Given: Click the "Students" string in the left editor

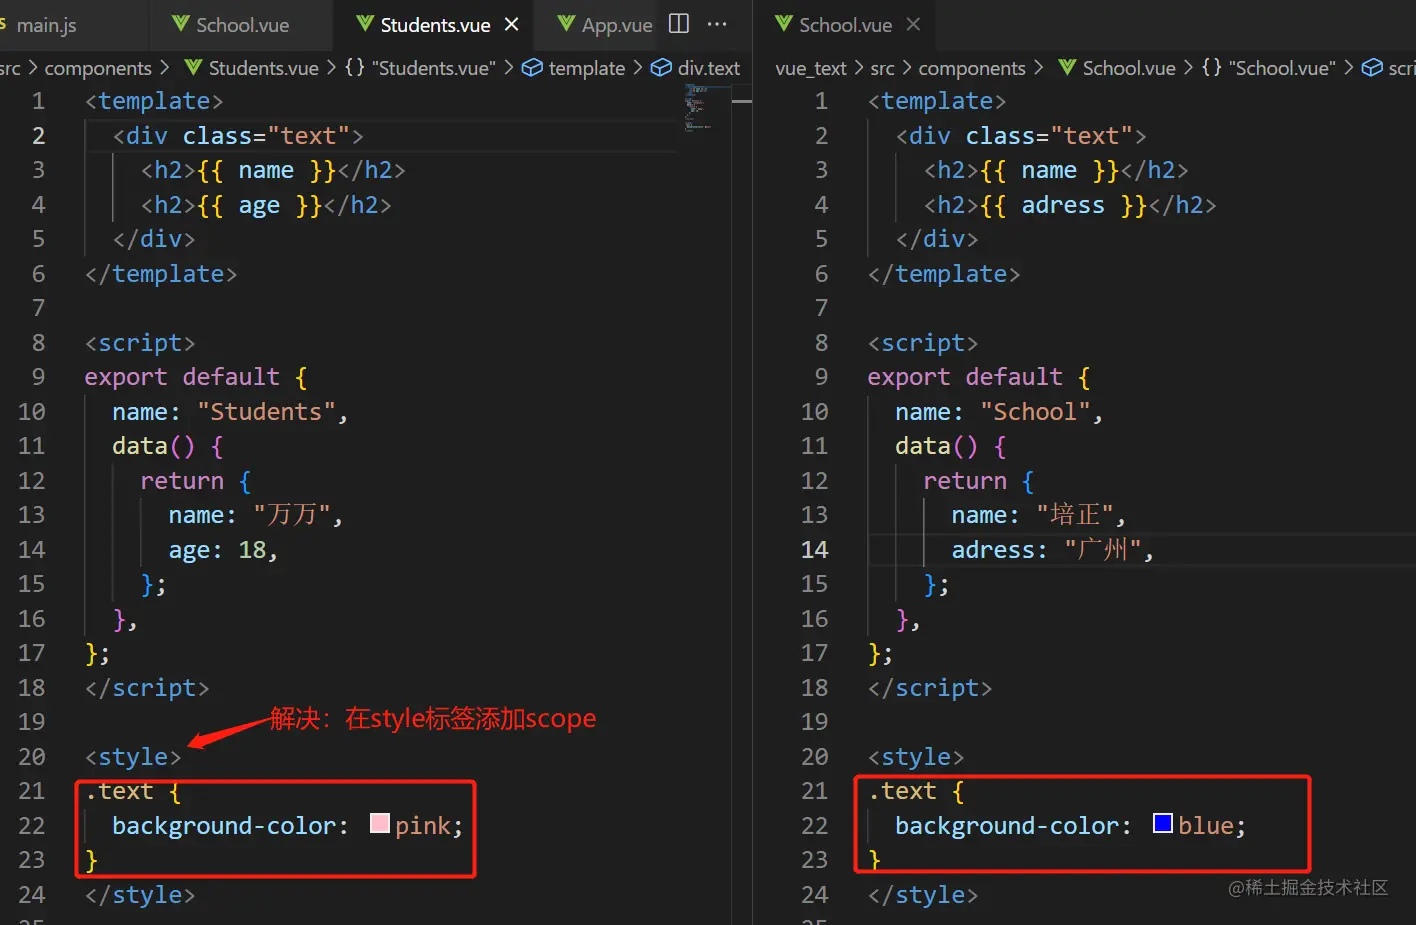Looking at the screenshot, I should point(266,412).
